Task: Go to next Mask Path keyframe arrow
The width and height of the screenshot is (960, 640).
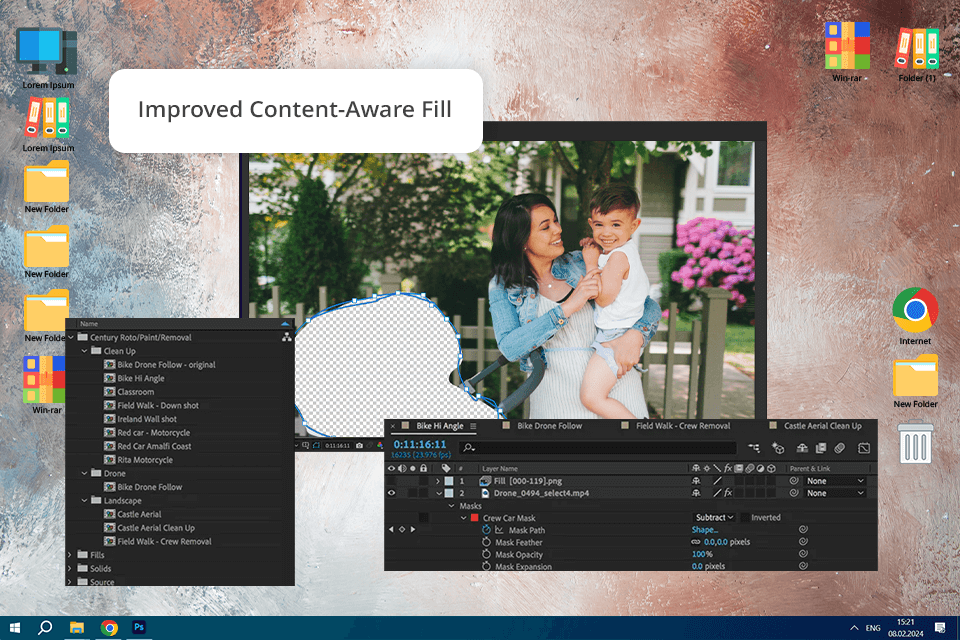Action: click(413, 529)
